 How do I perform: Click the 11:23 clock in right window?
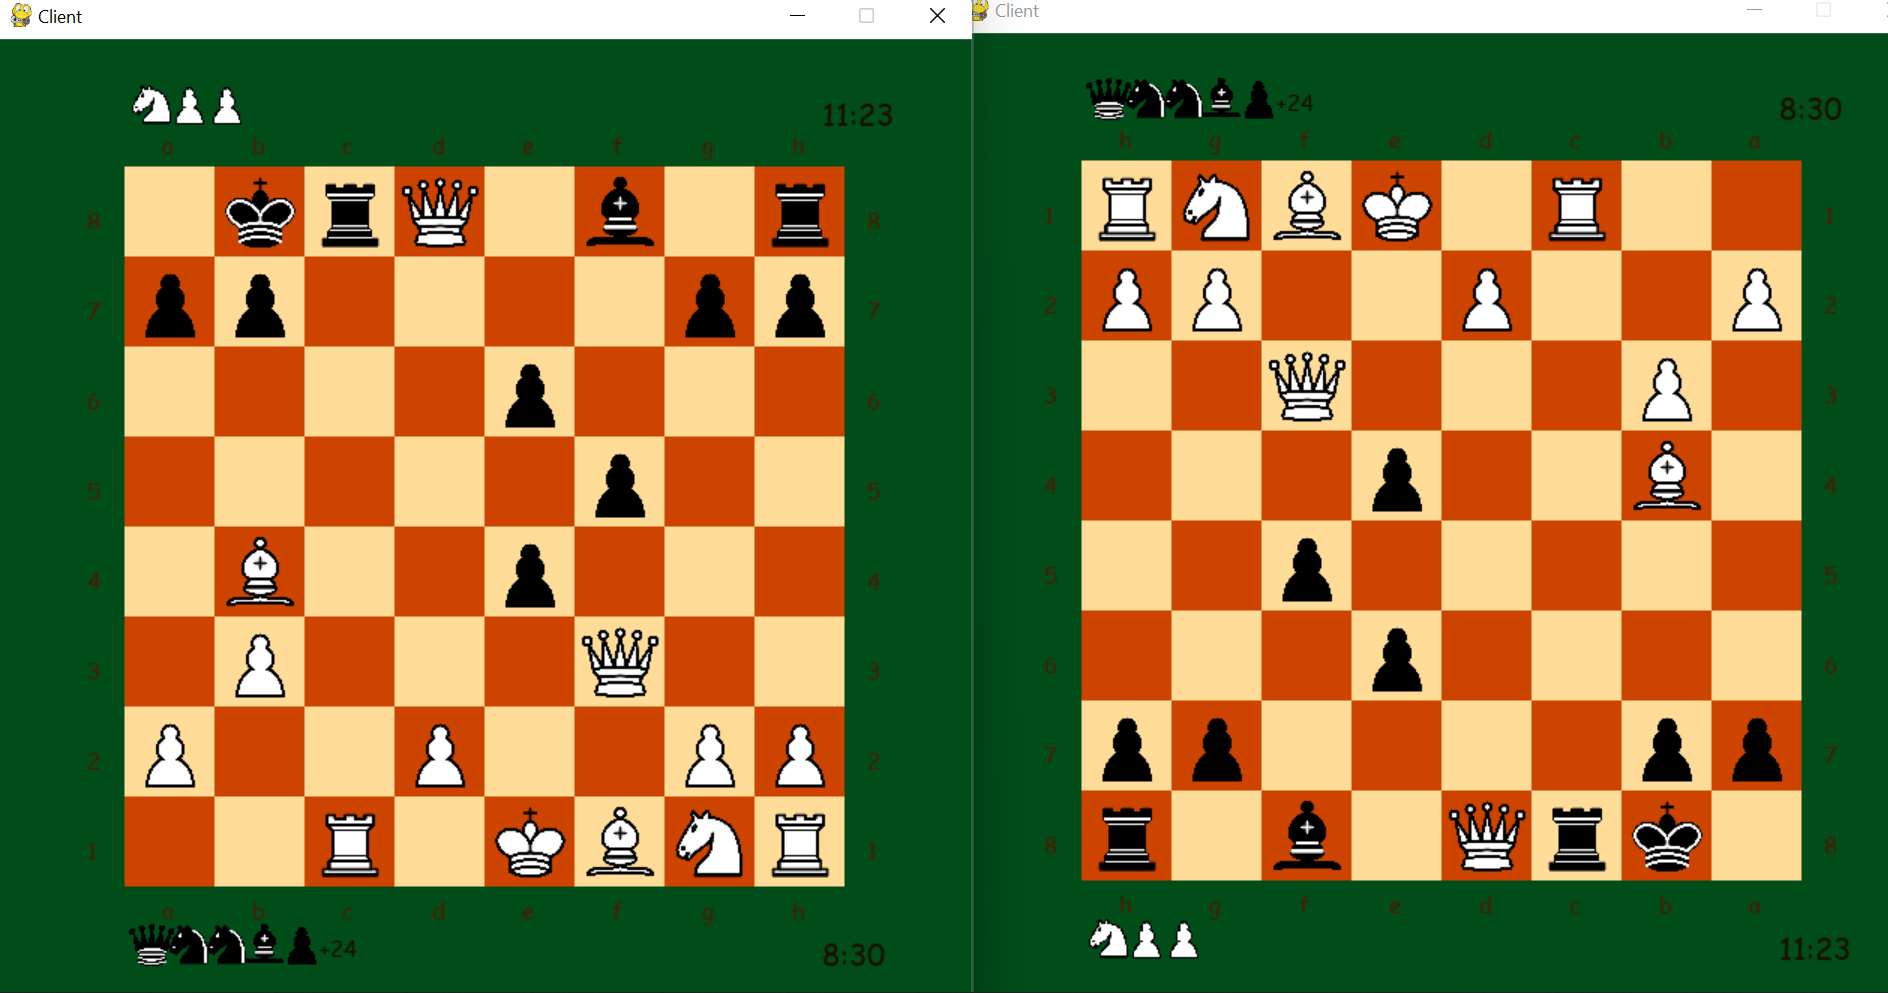coord(1814,949)
